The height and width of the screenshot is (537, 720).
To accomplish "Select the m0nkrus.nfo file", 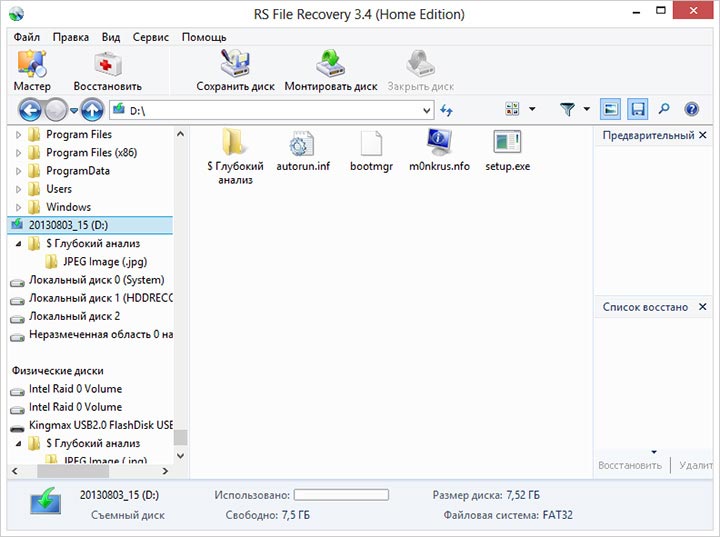I will point(439,151).
